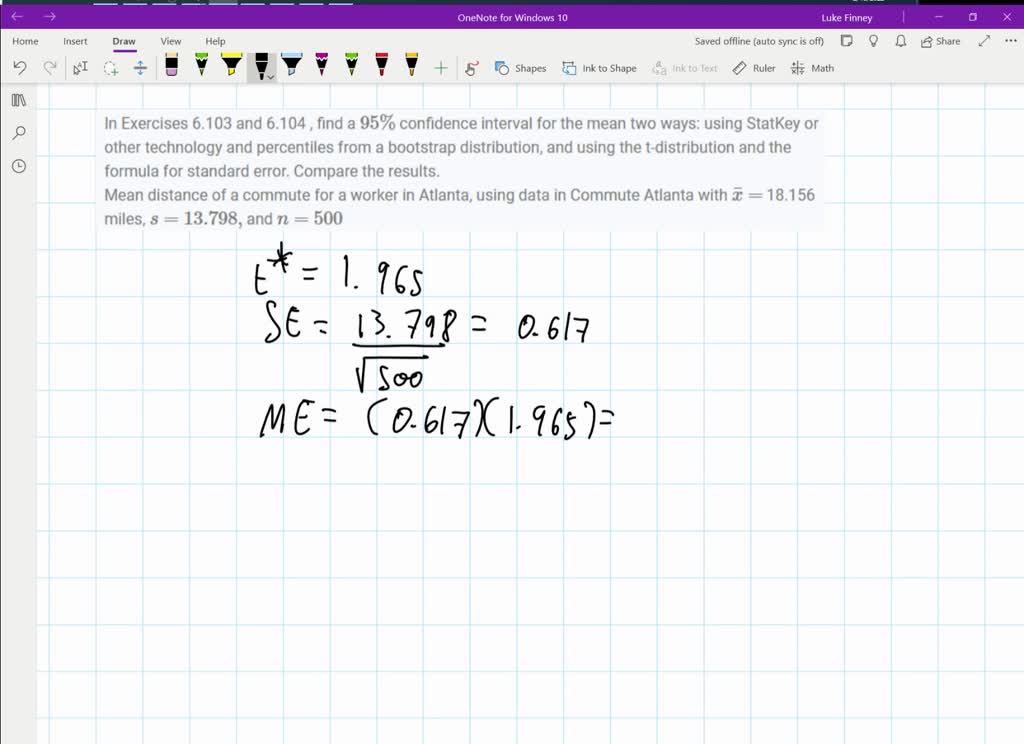The height and width of the screenshot is (744, 1024).
Task: Open notifications with the bell icon
Action: click(899, 41)
